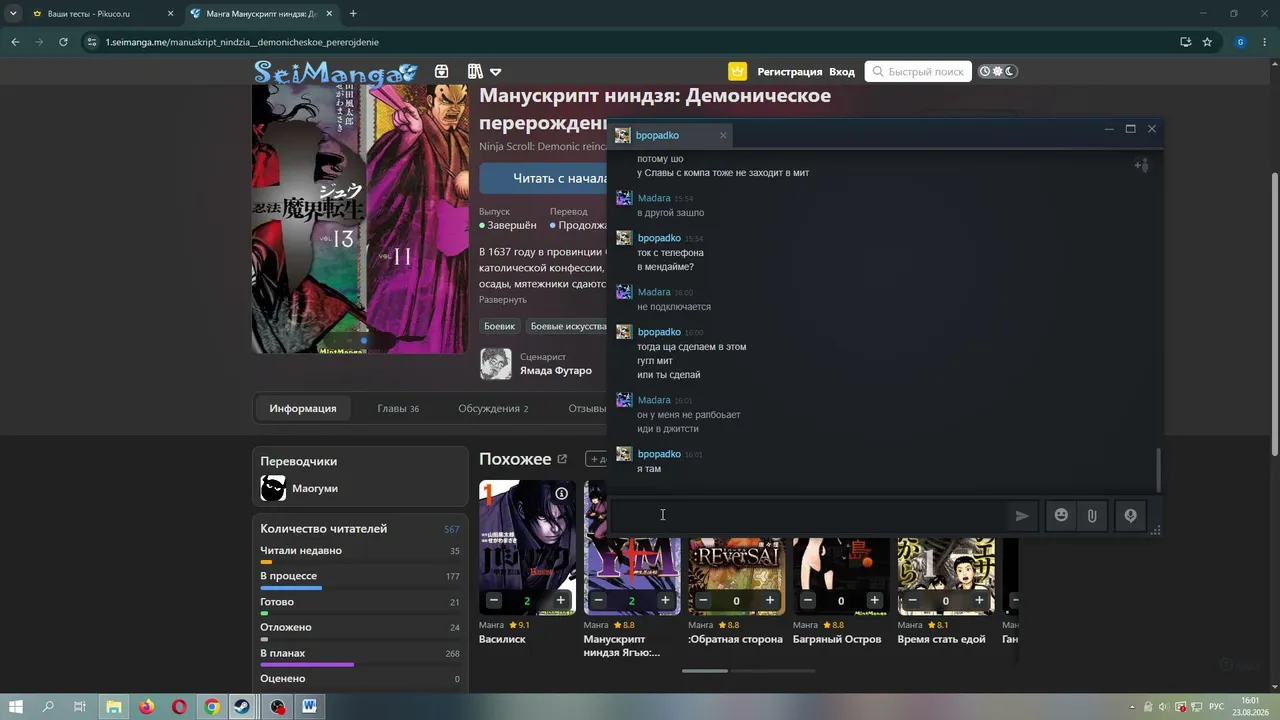Open the SeiManga logo home link
The height and width of the screenshot is (720, 1280).
coord(335,72)
